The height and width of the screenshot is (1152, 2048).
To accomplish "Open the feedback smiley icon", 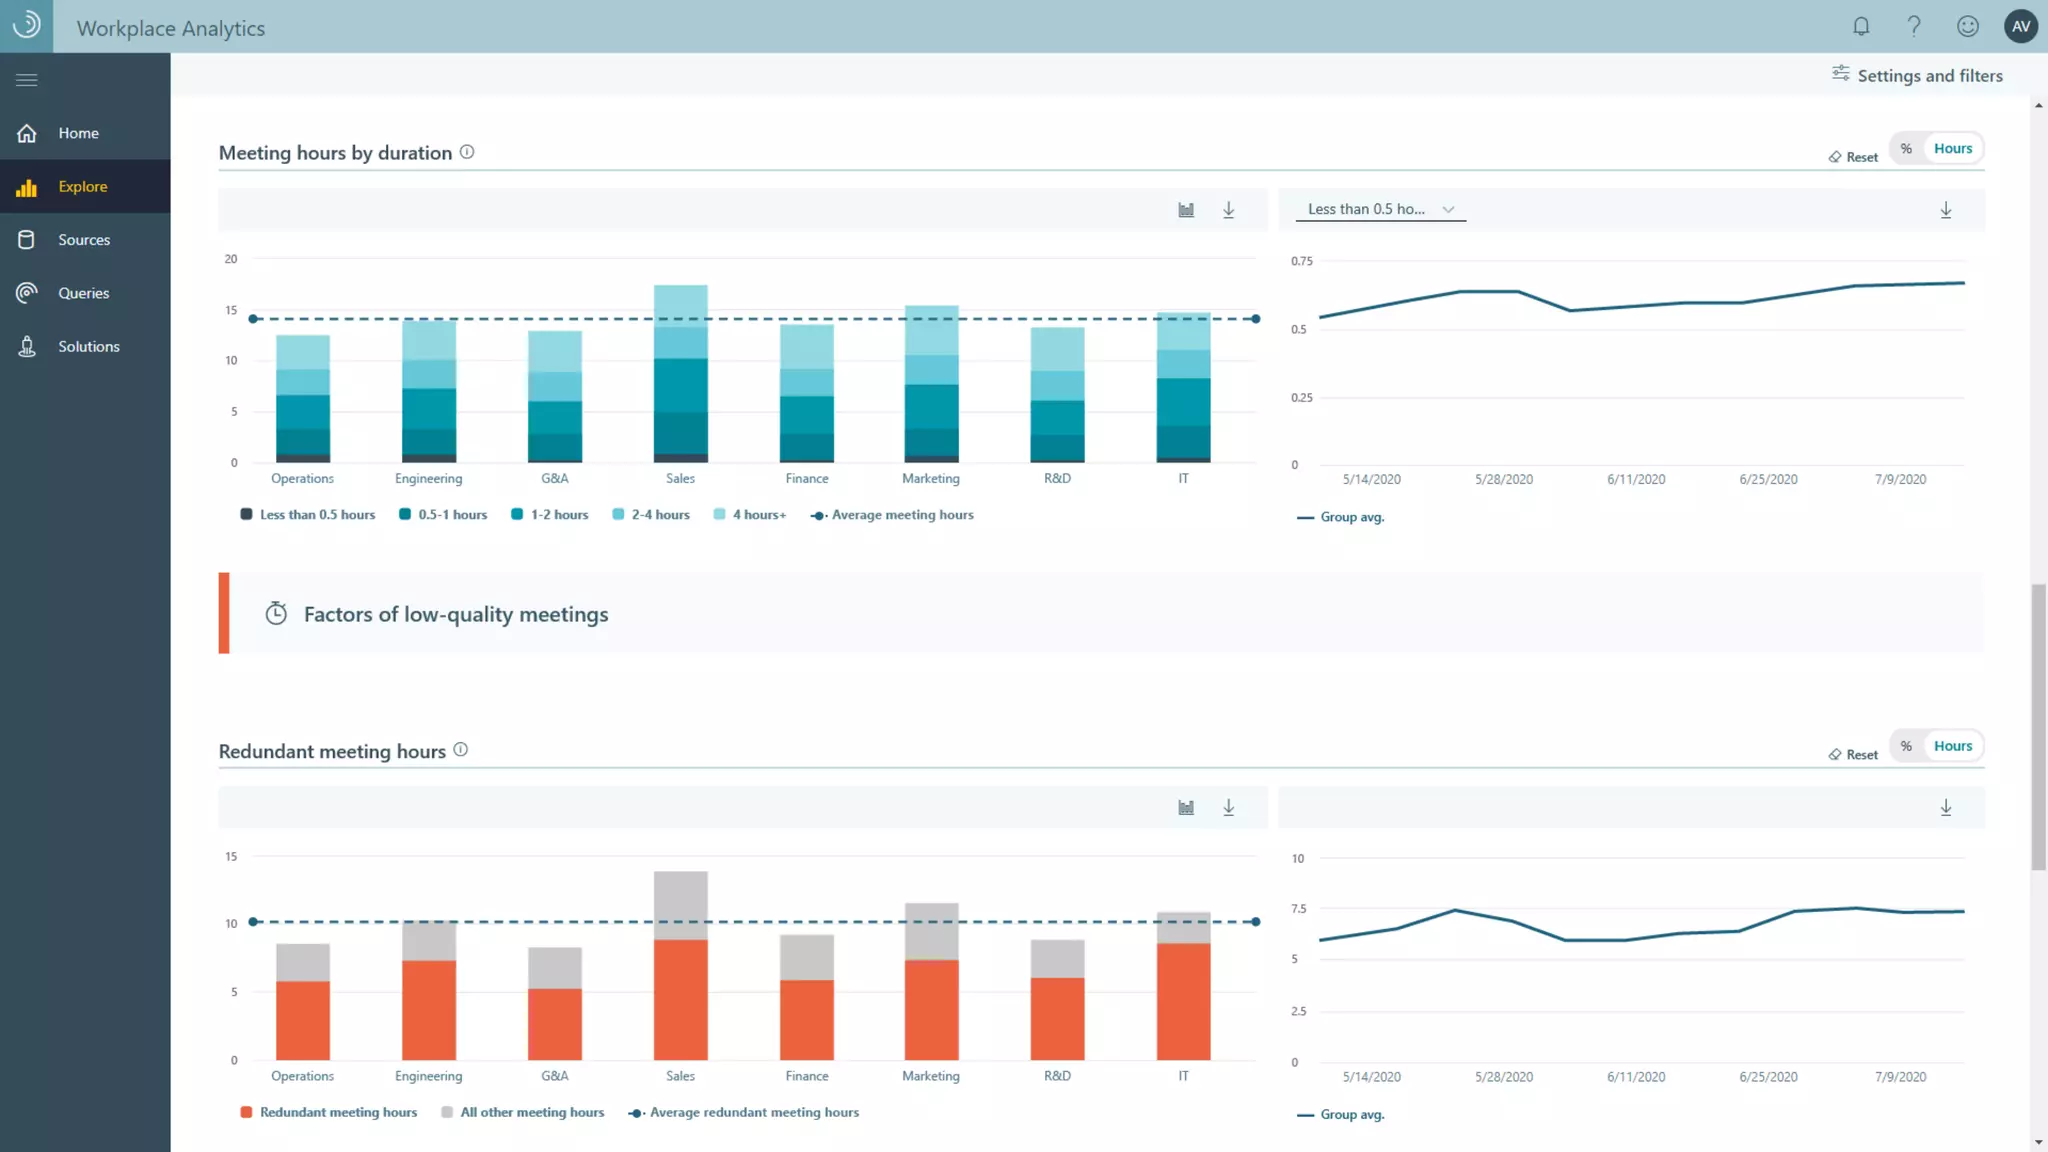I will 1967,27.
